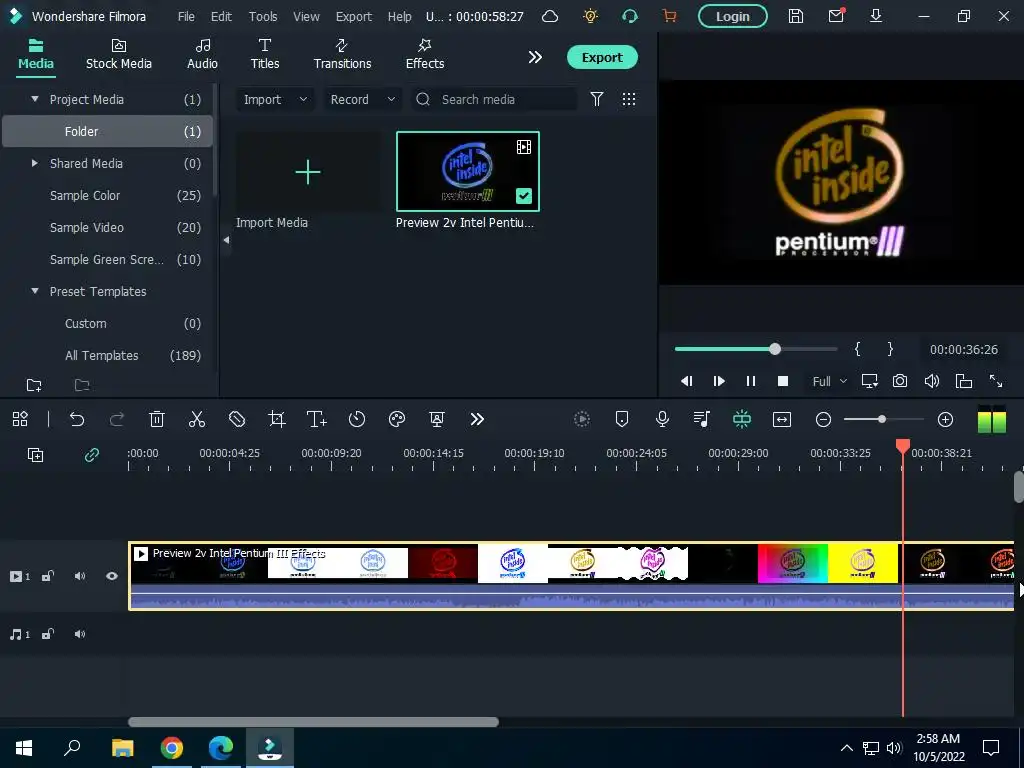Open the Import dropdown
Image resolution: width=1024 pixels, height=768 pixels.
(x=275, y=99)
